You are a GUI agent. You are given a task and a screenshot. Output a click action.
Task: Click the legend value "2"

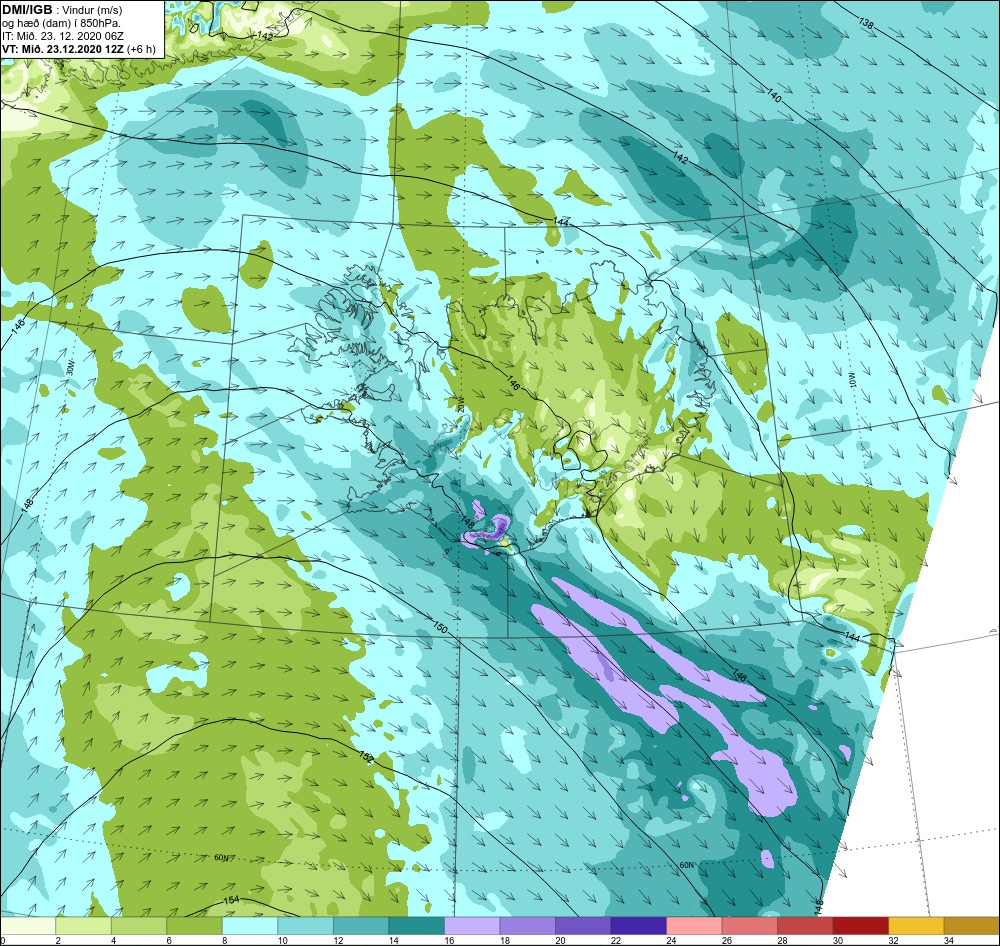click(57, 940)
